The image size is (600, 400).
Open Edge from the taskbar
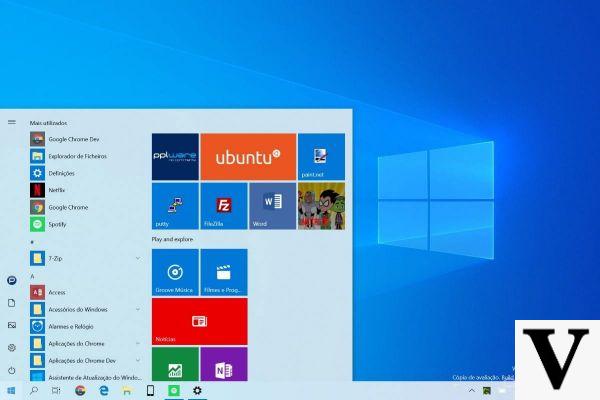pyautogui.click(x=104, y=390)
